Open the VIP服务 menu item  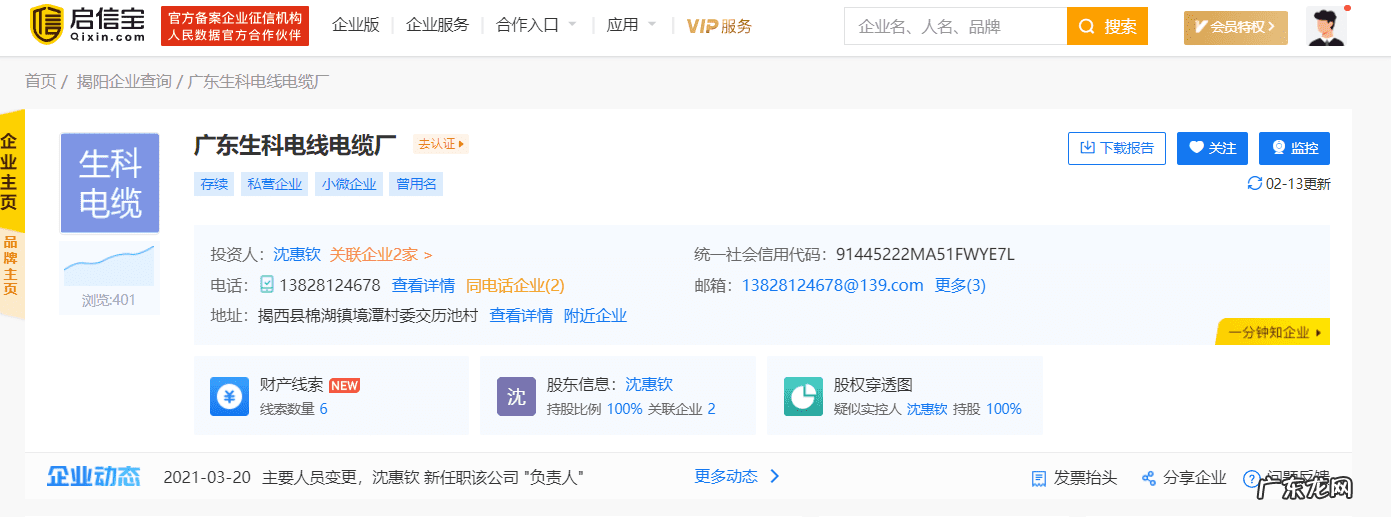(x=719, y=26)
